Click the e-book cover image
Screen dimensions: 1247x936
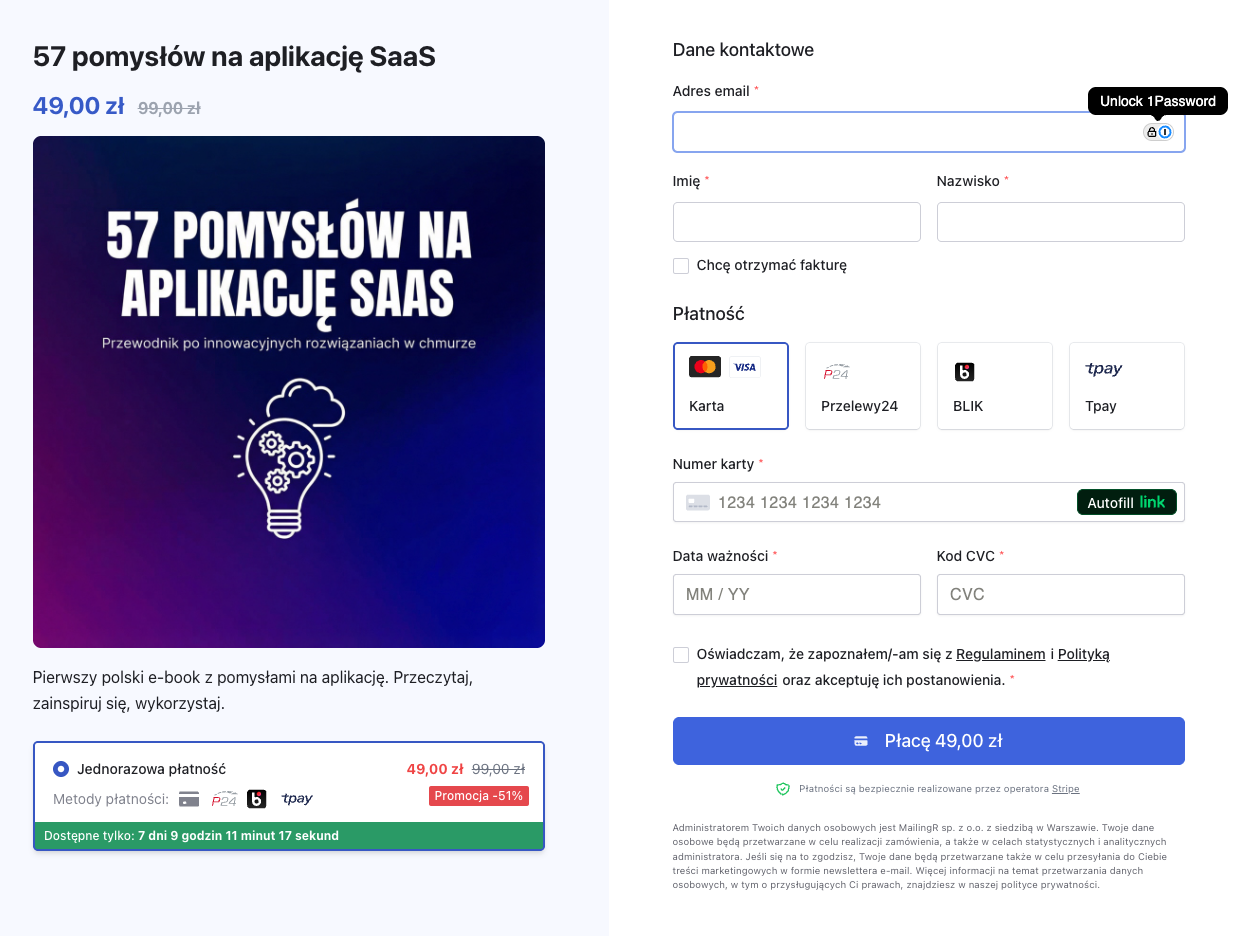point(289,392)
